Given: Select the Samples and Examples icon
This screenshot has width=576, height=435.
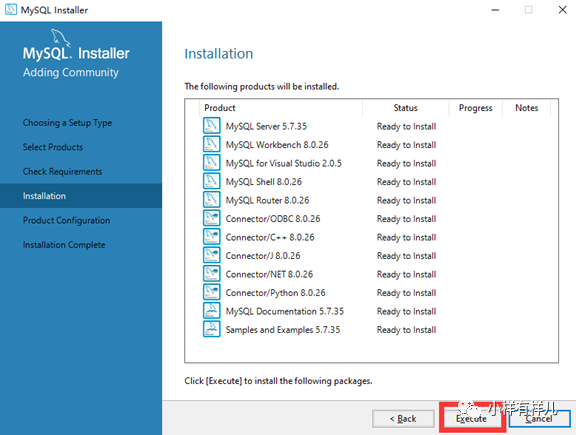Looking at the screenshot, I should pos(212,329).
